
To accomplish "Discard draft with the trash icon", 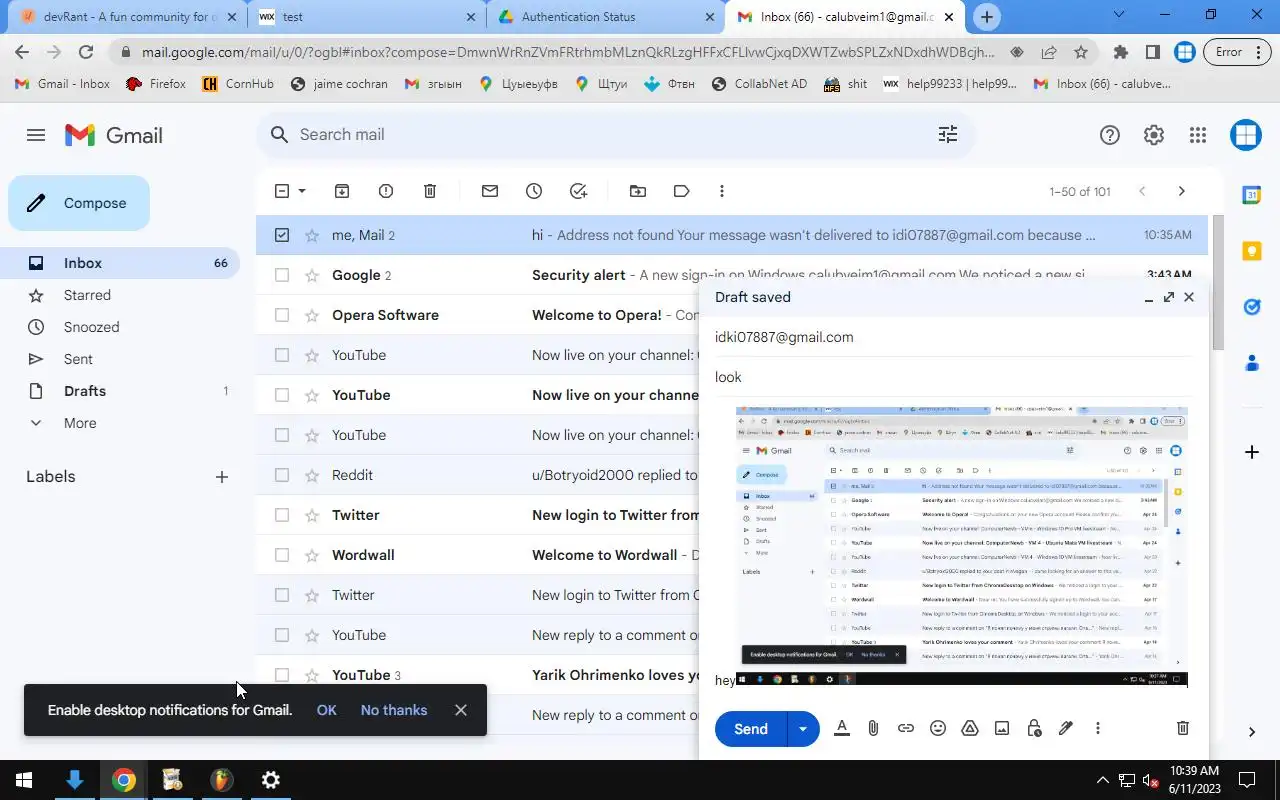I will 1183,728.
